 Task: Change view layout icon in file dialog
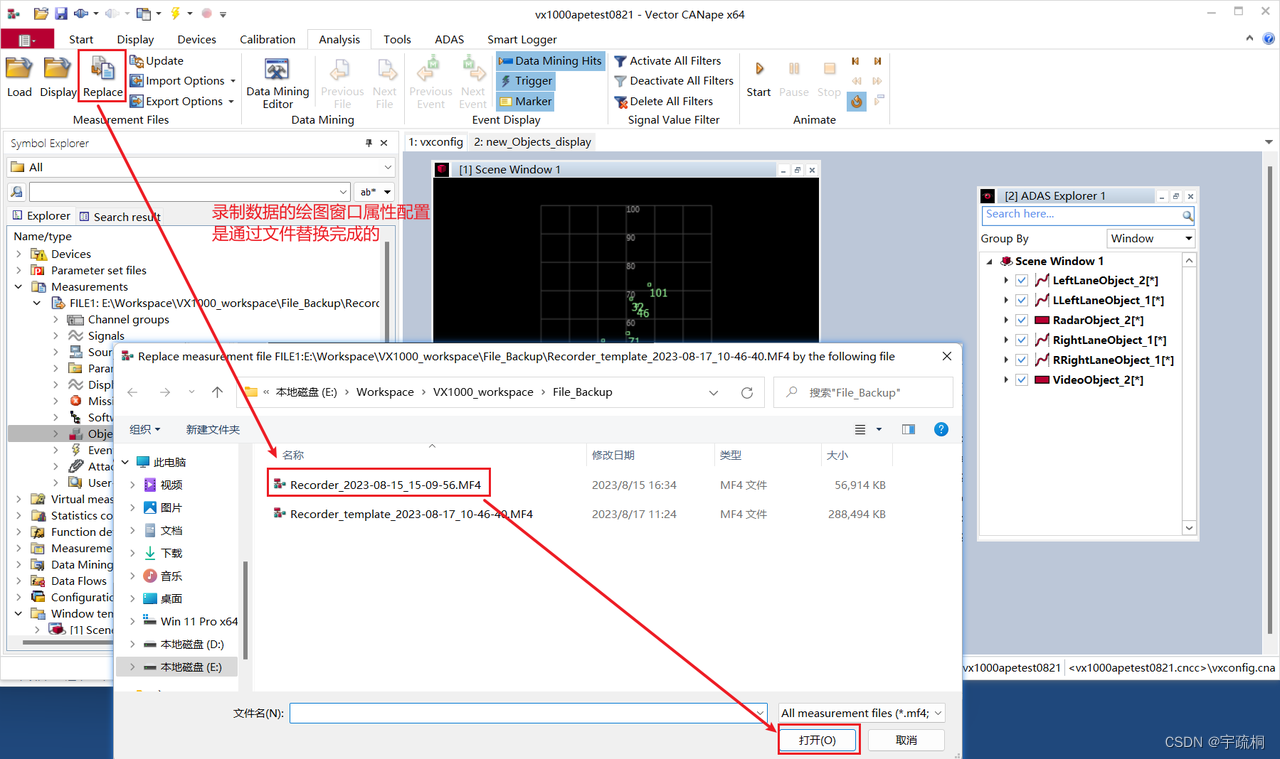click(x=860, y=429)
